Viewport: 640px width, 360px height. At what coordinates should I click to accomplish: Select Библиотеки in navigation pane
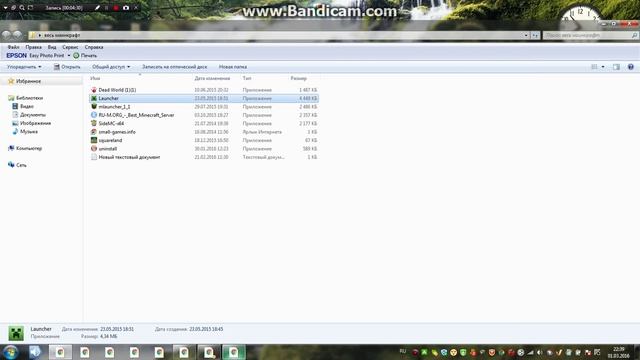pyautogui.click(x=29, y=98)
